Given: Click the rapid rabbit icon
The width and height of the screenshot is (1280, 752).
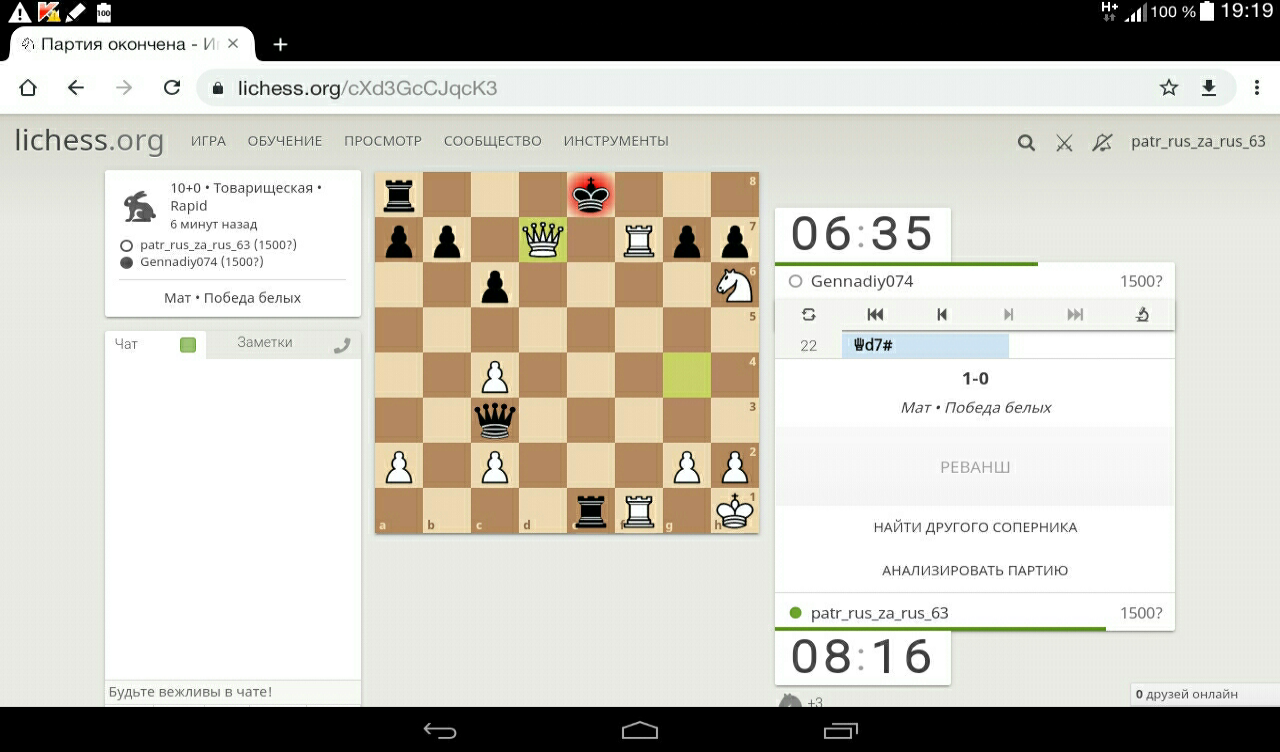Looking at the screenshot, I should click(140, 206).
